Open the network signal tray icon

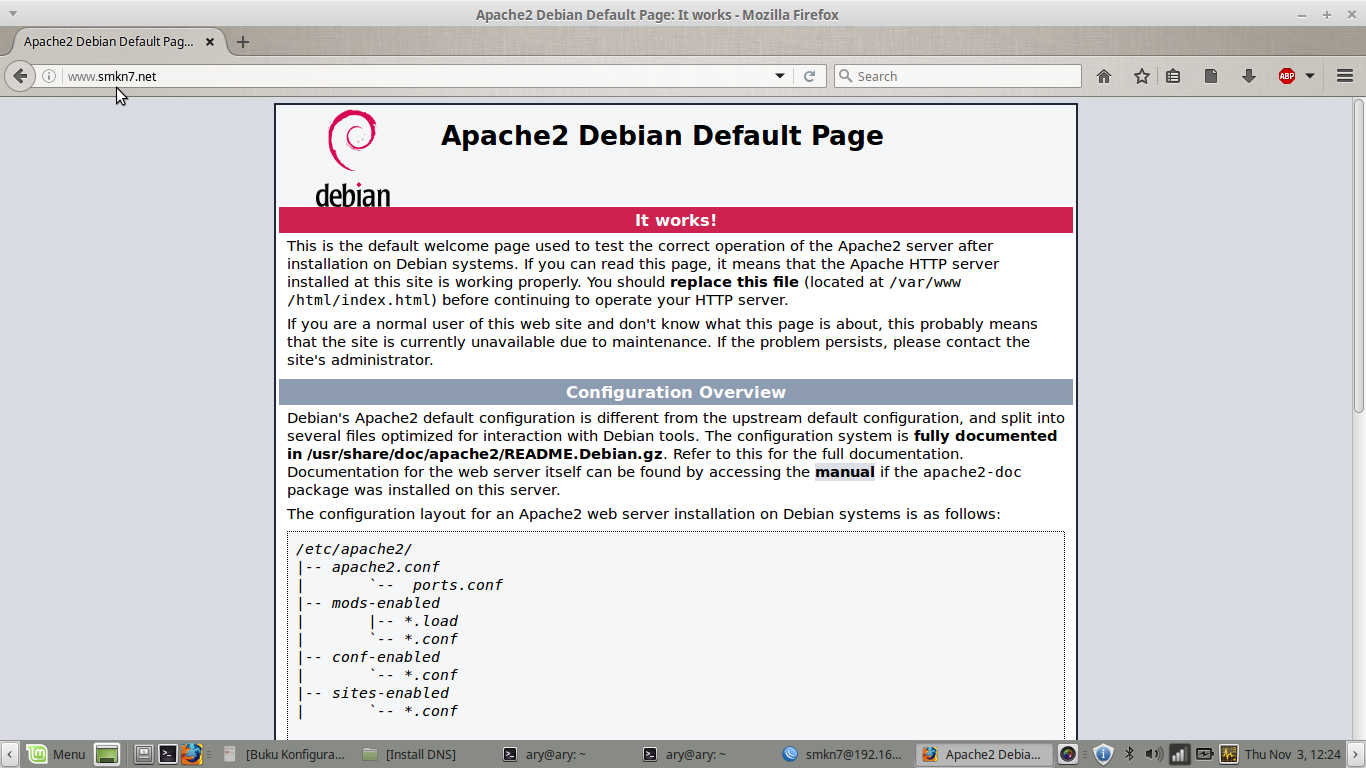1179,754
